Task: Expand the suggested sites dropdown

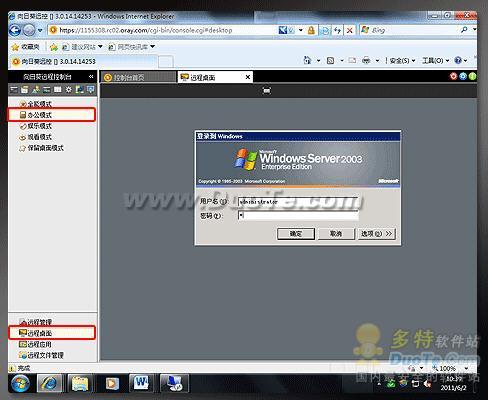Action: pyautogui.click(x=100, y=47)
